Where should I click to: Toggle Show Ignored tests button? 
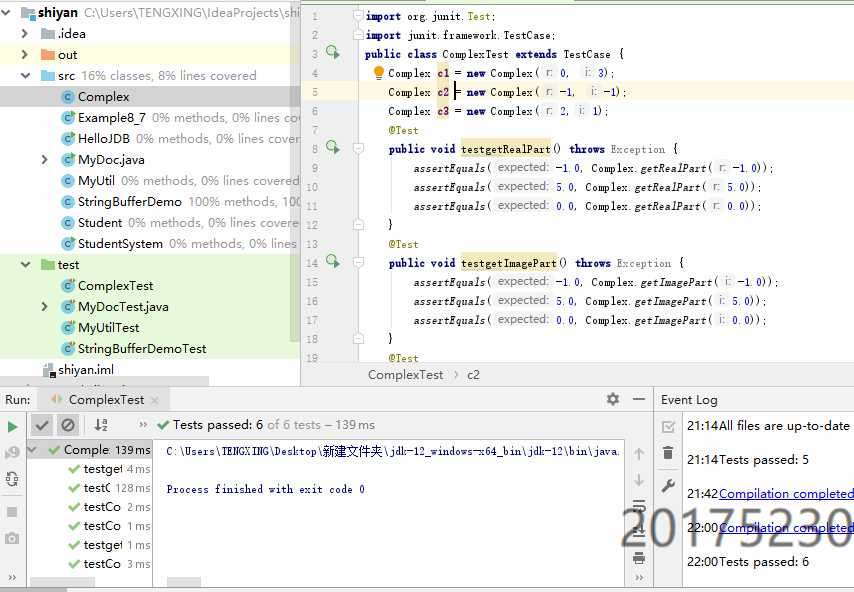click(68, 425)
